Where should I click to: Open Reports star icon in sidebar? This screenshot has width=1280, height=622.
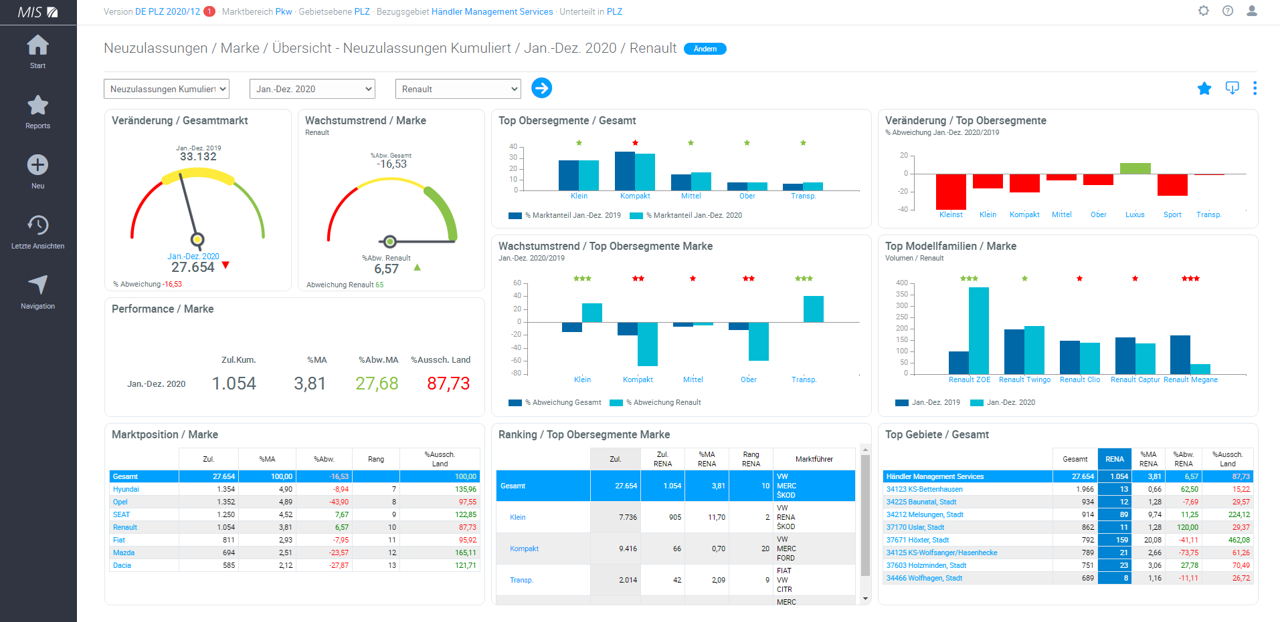coord(38,105)
